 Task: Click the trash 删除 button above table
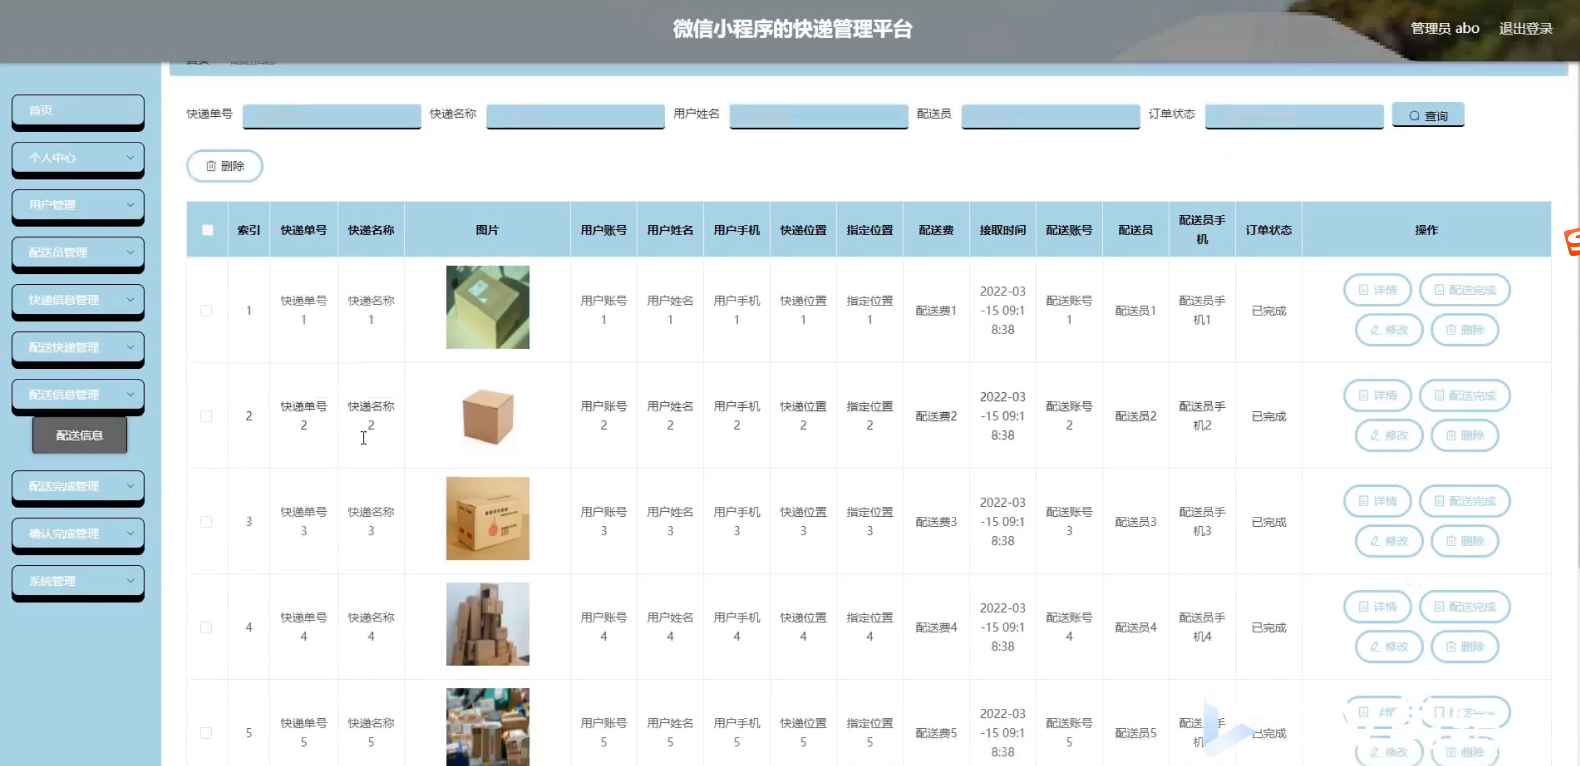pos(225,166)
